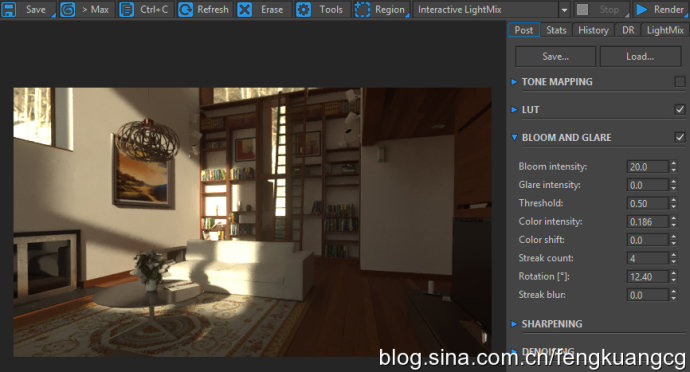Screen dimensions: 690x372
Task: Start rendering with the Render play icon
Action: [642, 9]
